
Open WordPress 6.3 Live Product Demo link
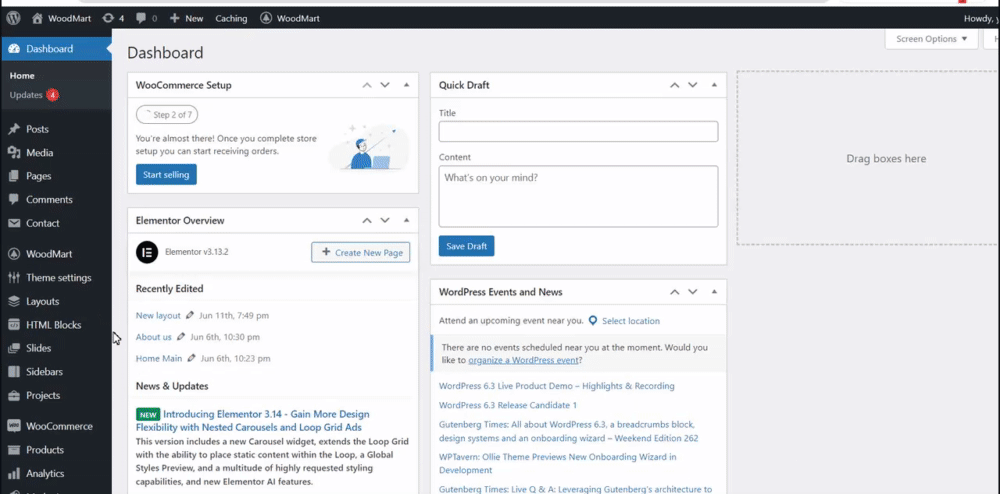[557, 386]
